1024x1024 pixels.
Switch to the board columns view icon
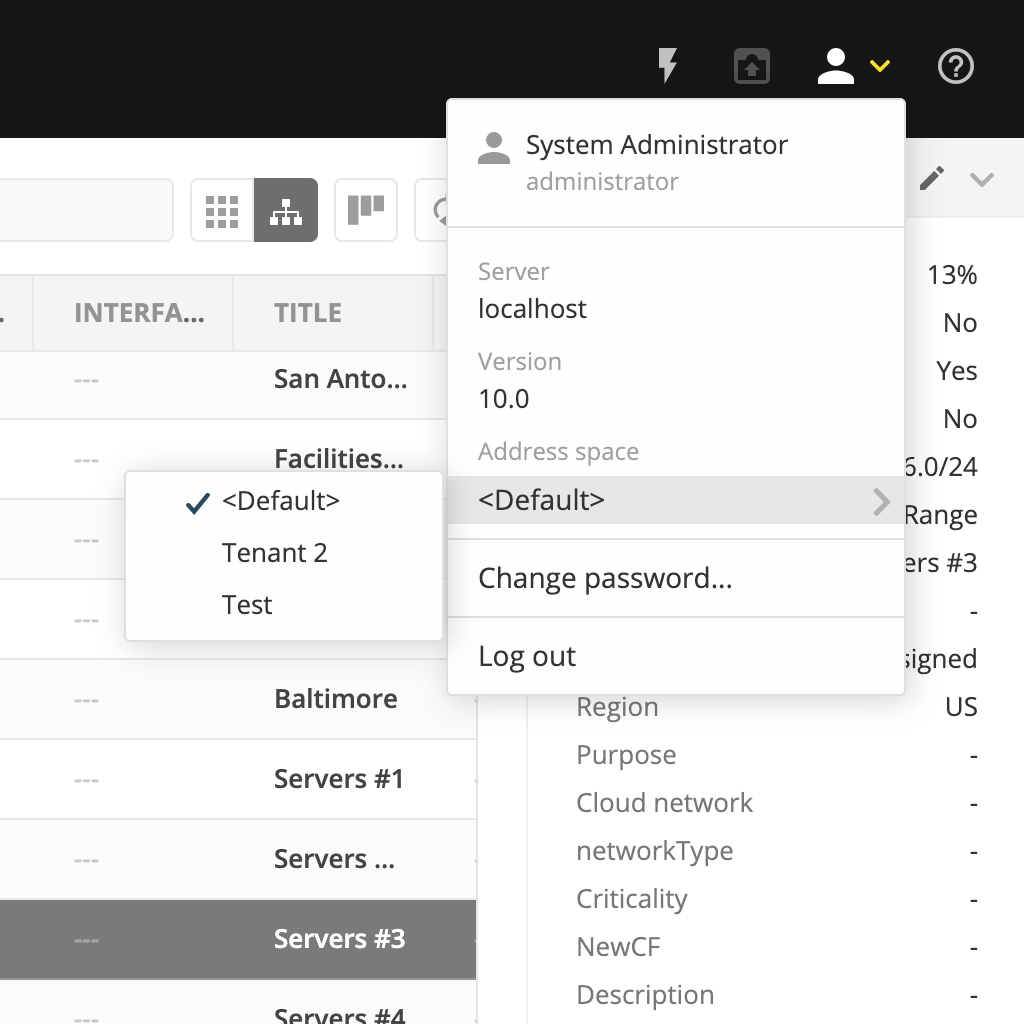pyautogui.click(x=366, y=210)
